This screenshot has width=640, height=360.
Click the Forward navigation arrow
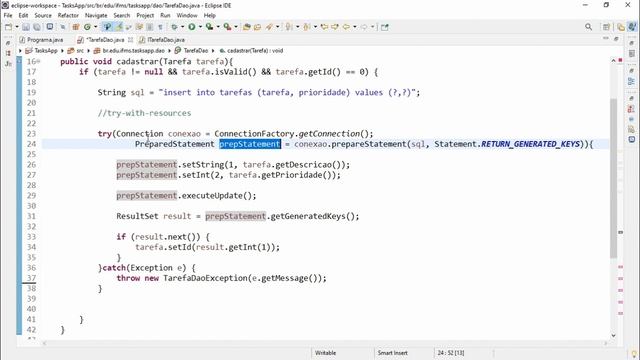(x=364, y=27)
